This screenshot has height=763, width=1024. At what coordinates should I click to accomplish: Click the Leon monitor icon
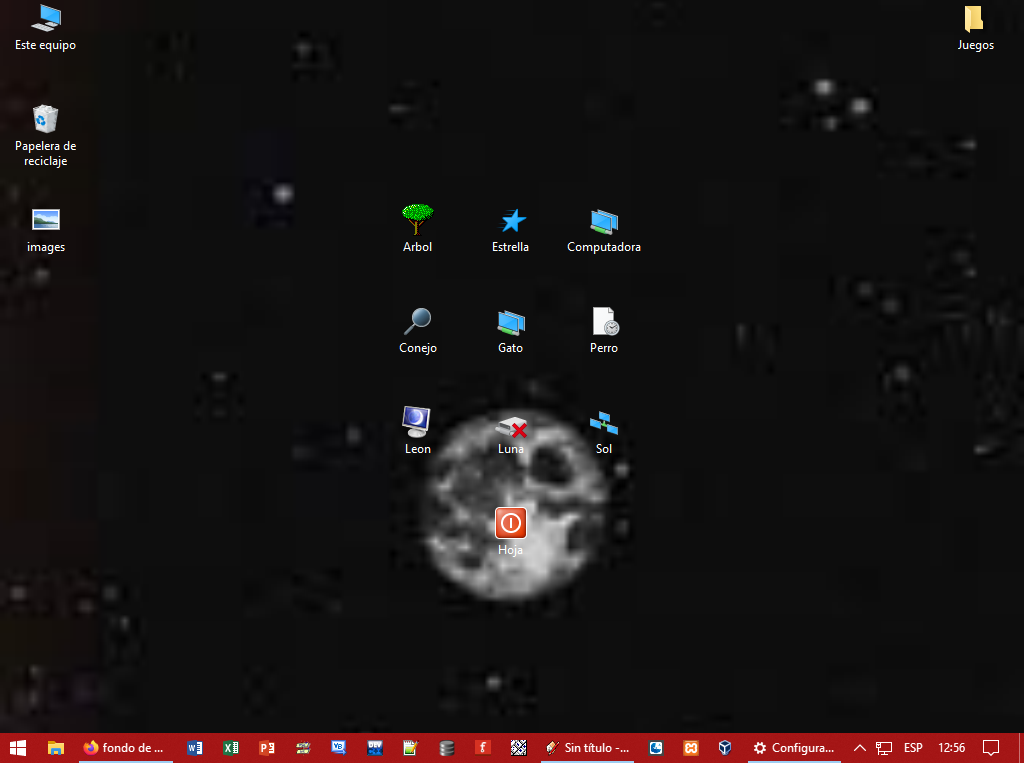(417, 422)
